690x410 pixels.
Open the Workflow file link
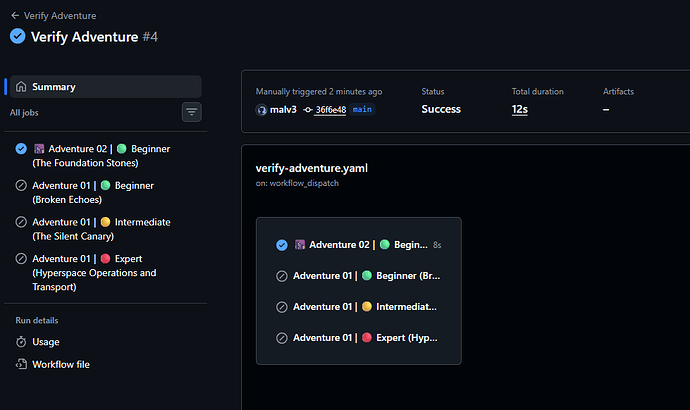click(x=61, y=364)
